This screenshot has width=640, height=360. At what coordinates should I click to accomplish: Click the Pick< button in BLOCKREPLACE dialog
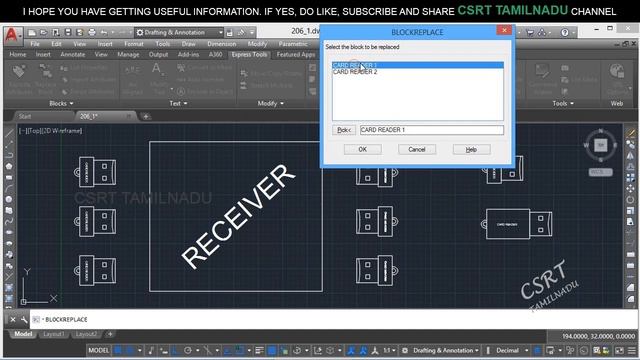coord(344,130)
